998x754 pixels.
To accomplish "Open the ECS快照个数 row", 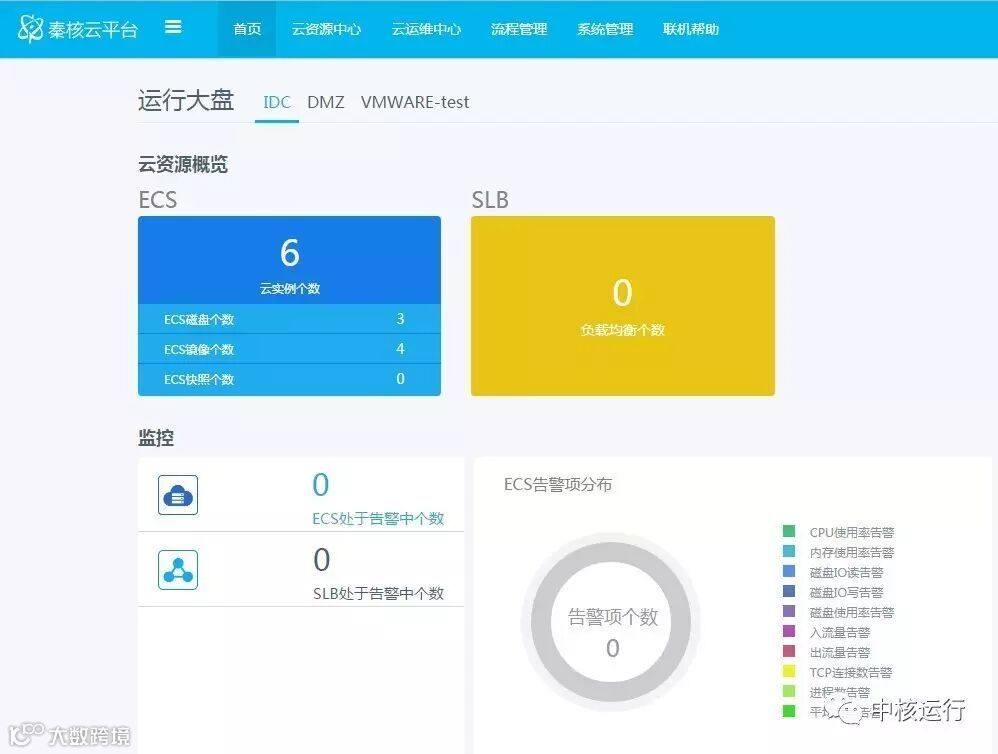I will [x=290, y=379].
